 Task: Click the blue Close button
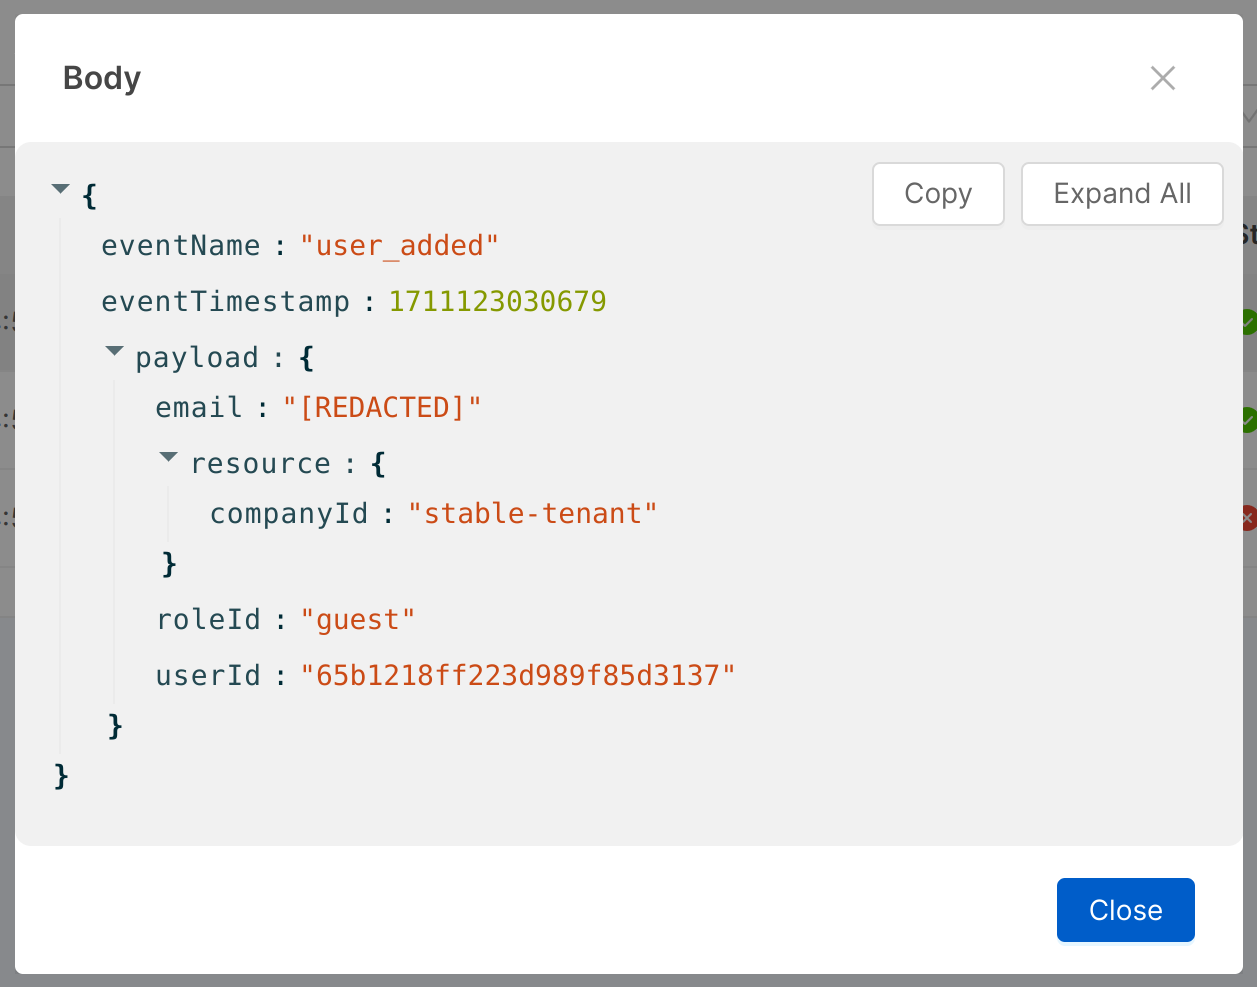click(x=1125, y=910)
